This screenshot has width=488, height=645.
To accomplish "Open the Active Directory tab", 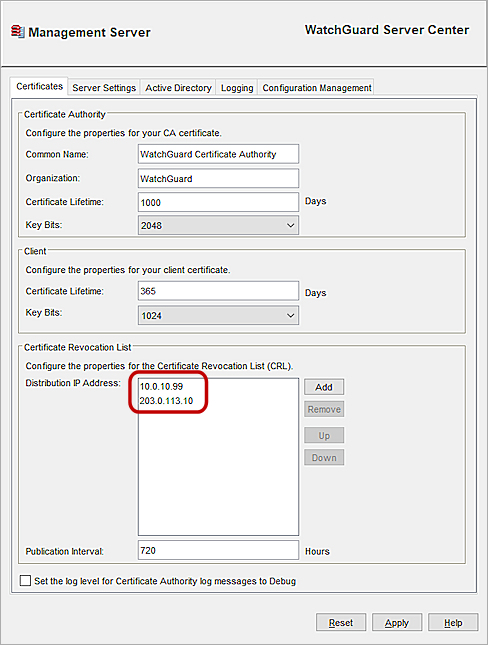I will 178,88.
